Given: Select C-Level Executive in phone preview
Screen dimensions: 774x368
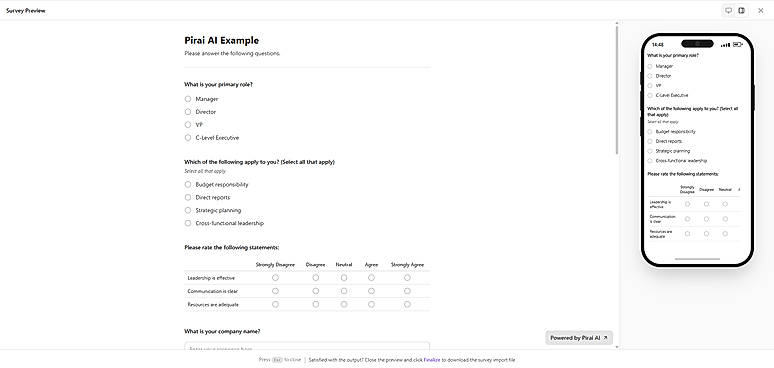Looking at the screenshot, I should tap(650, 95).
